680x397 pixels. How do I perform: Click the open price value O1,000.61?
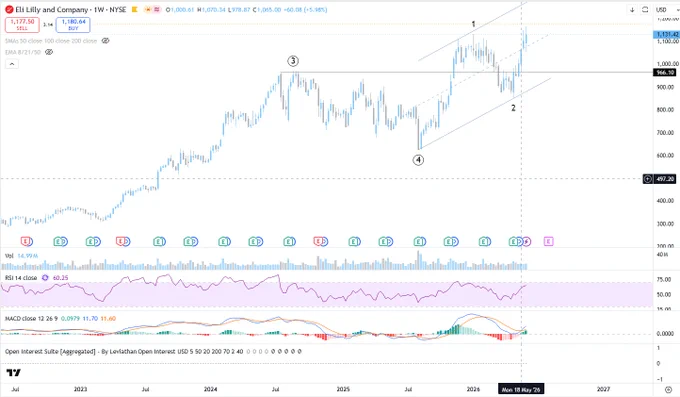coord(180,10)
